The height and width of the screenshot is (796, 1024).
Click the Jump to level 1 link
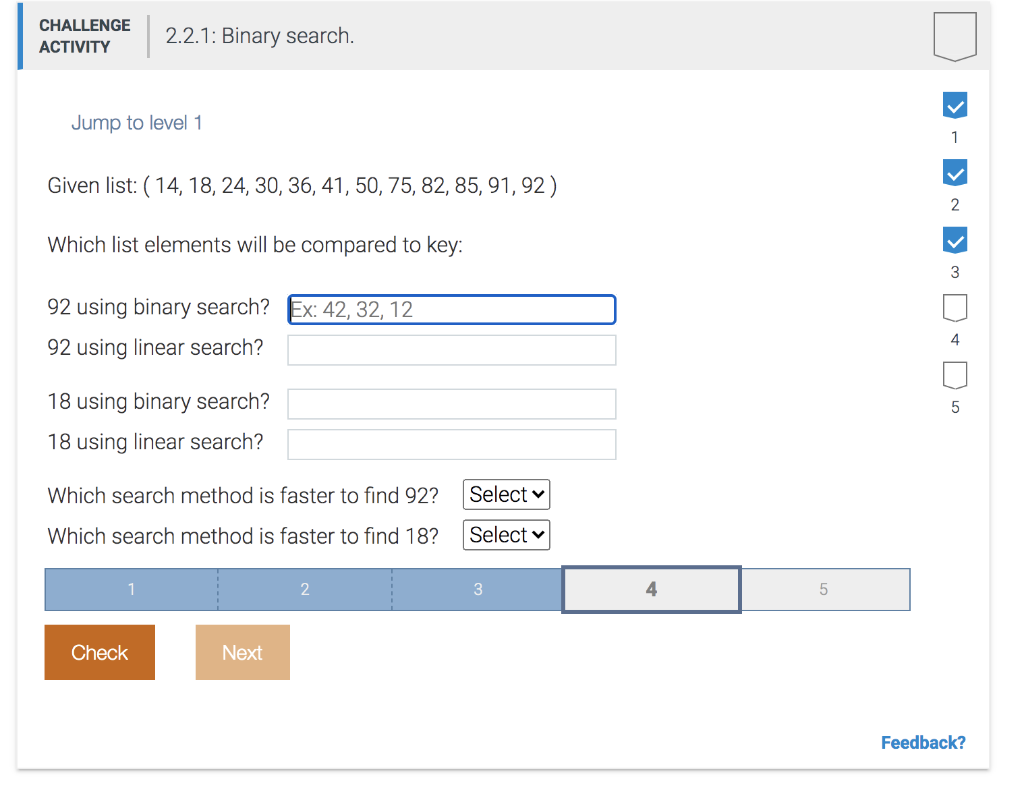click(135, 121)
